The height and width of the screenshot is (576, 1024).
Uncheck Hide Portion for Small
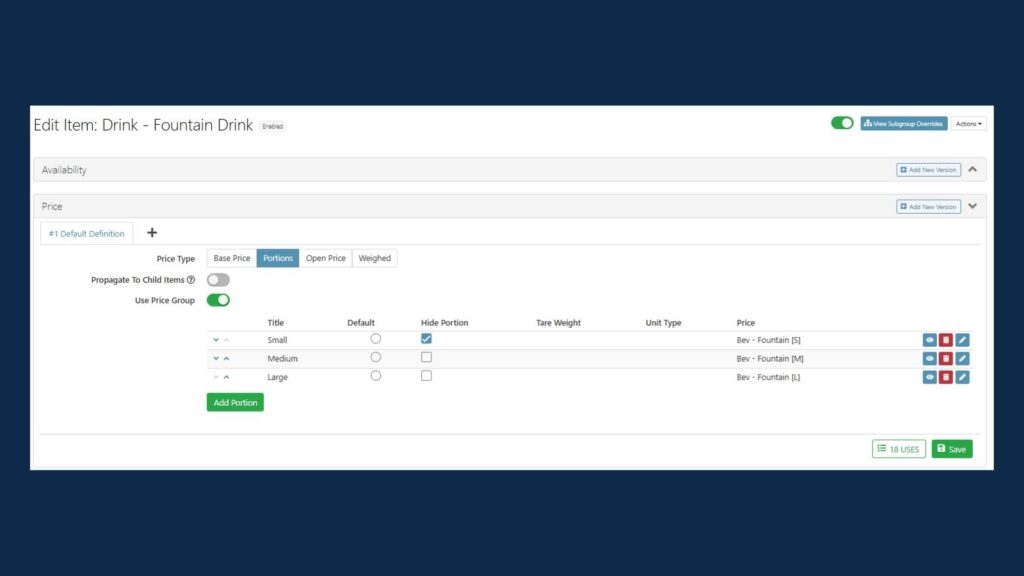click(426, 339)
